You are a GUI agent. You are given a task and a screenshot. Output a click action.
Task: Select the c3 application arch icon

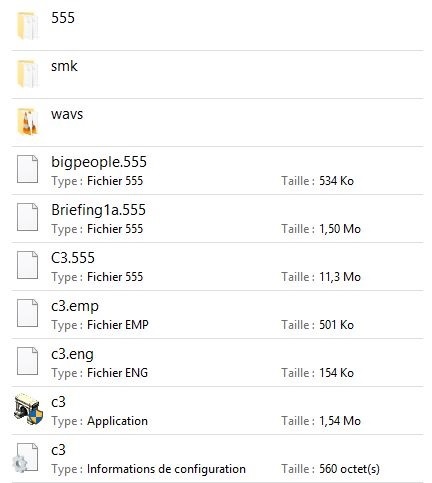click(x=28, y=409)
